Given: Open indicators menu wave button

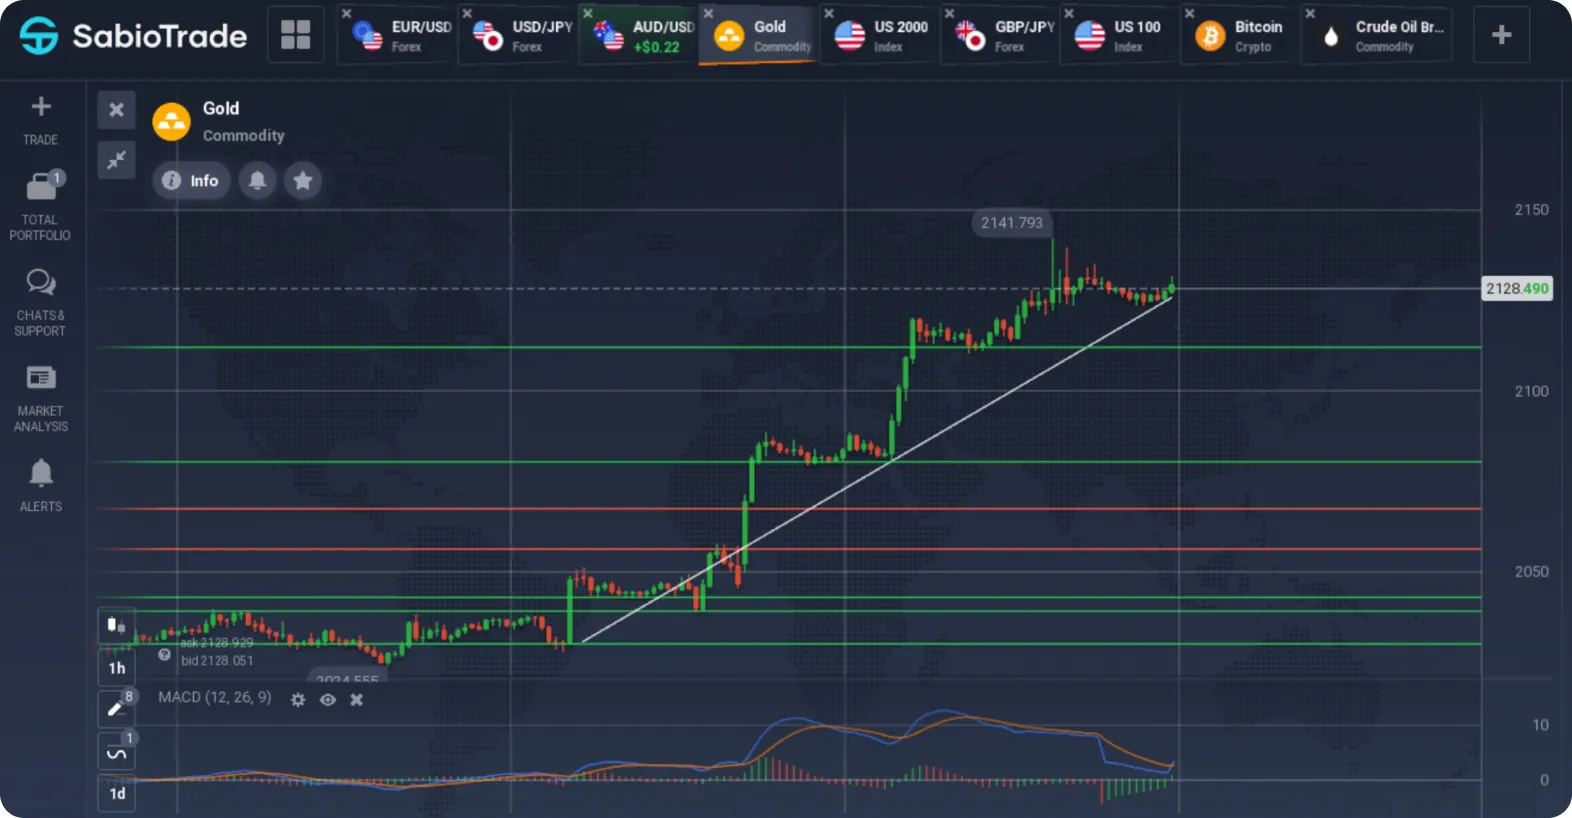Looking at the screenshot, I should pos(116,752).
